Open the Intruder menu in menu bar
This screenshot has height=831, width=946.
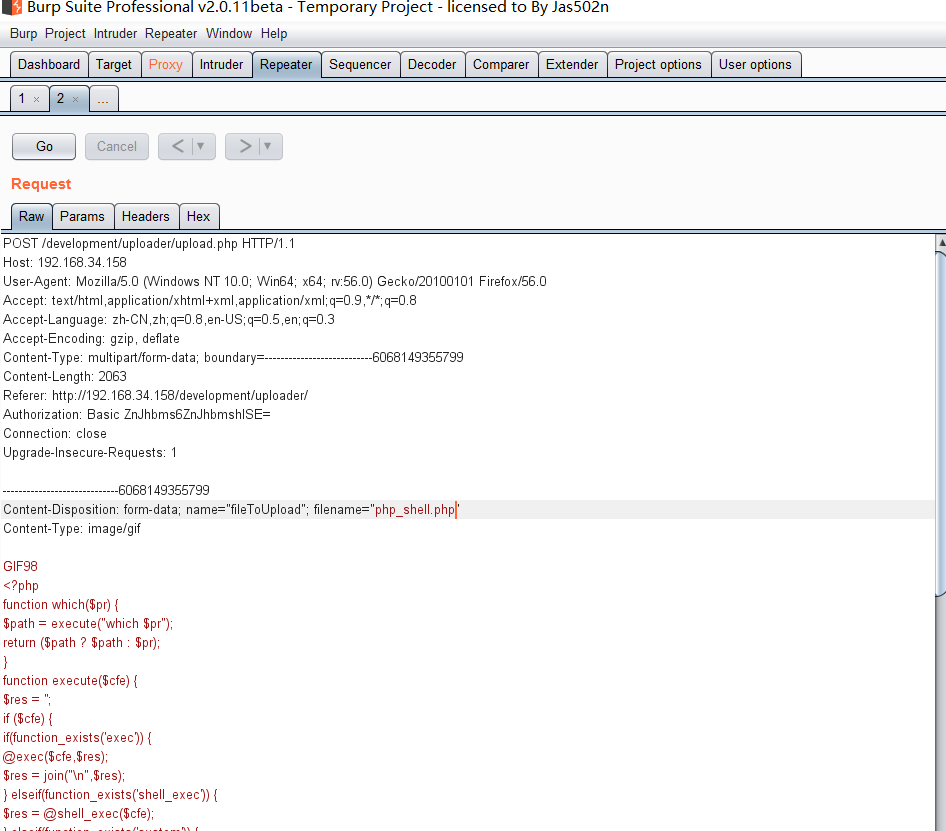[115, 34]
